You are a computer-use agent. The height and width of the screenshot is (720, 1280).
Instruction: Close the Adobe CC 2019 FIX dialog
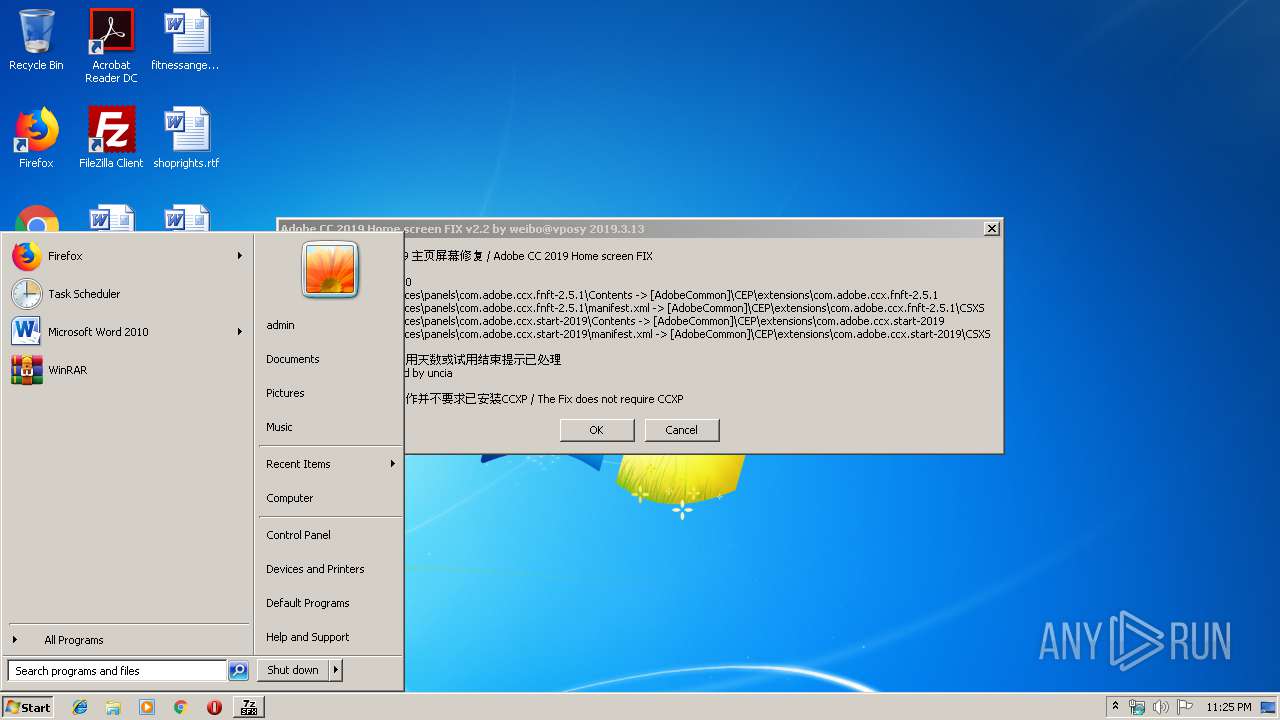[991, 228]
